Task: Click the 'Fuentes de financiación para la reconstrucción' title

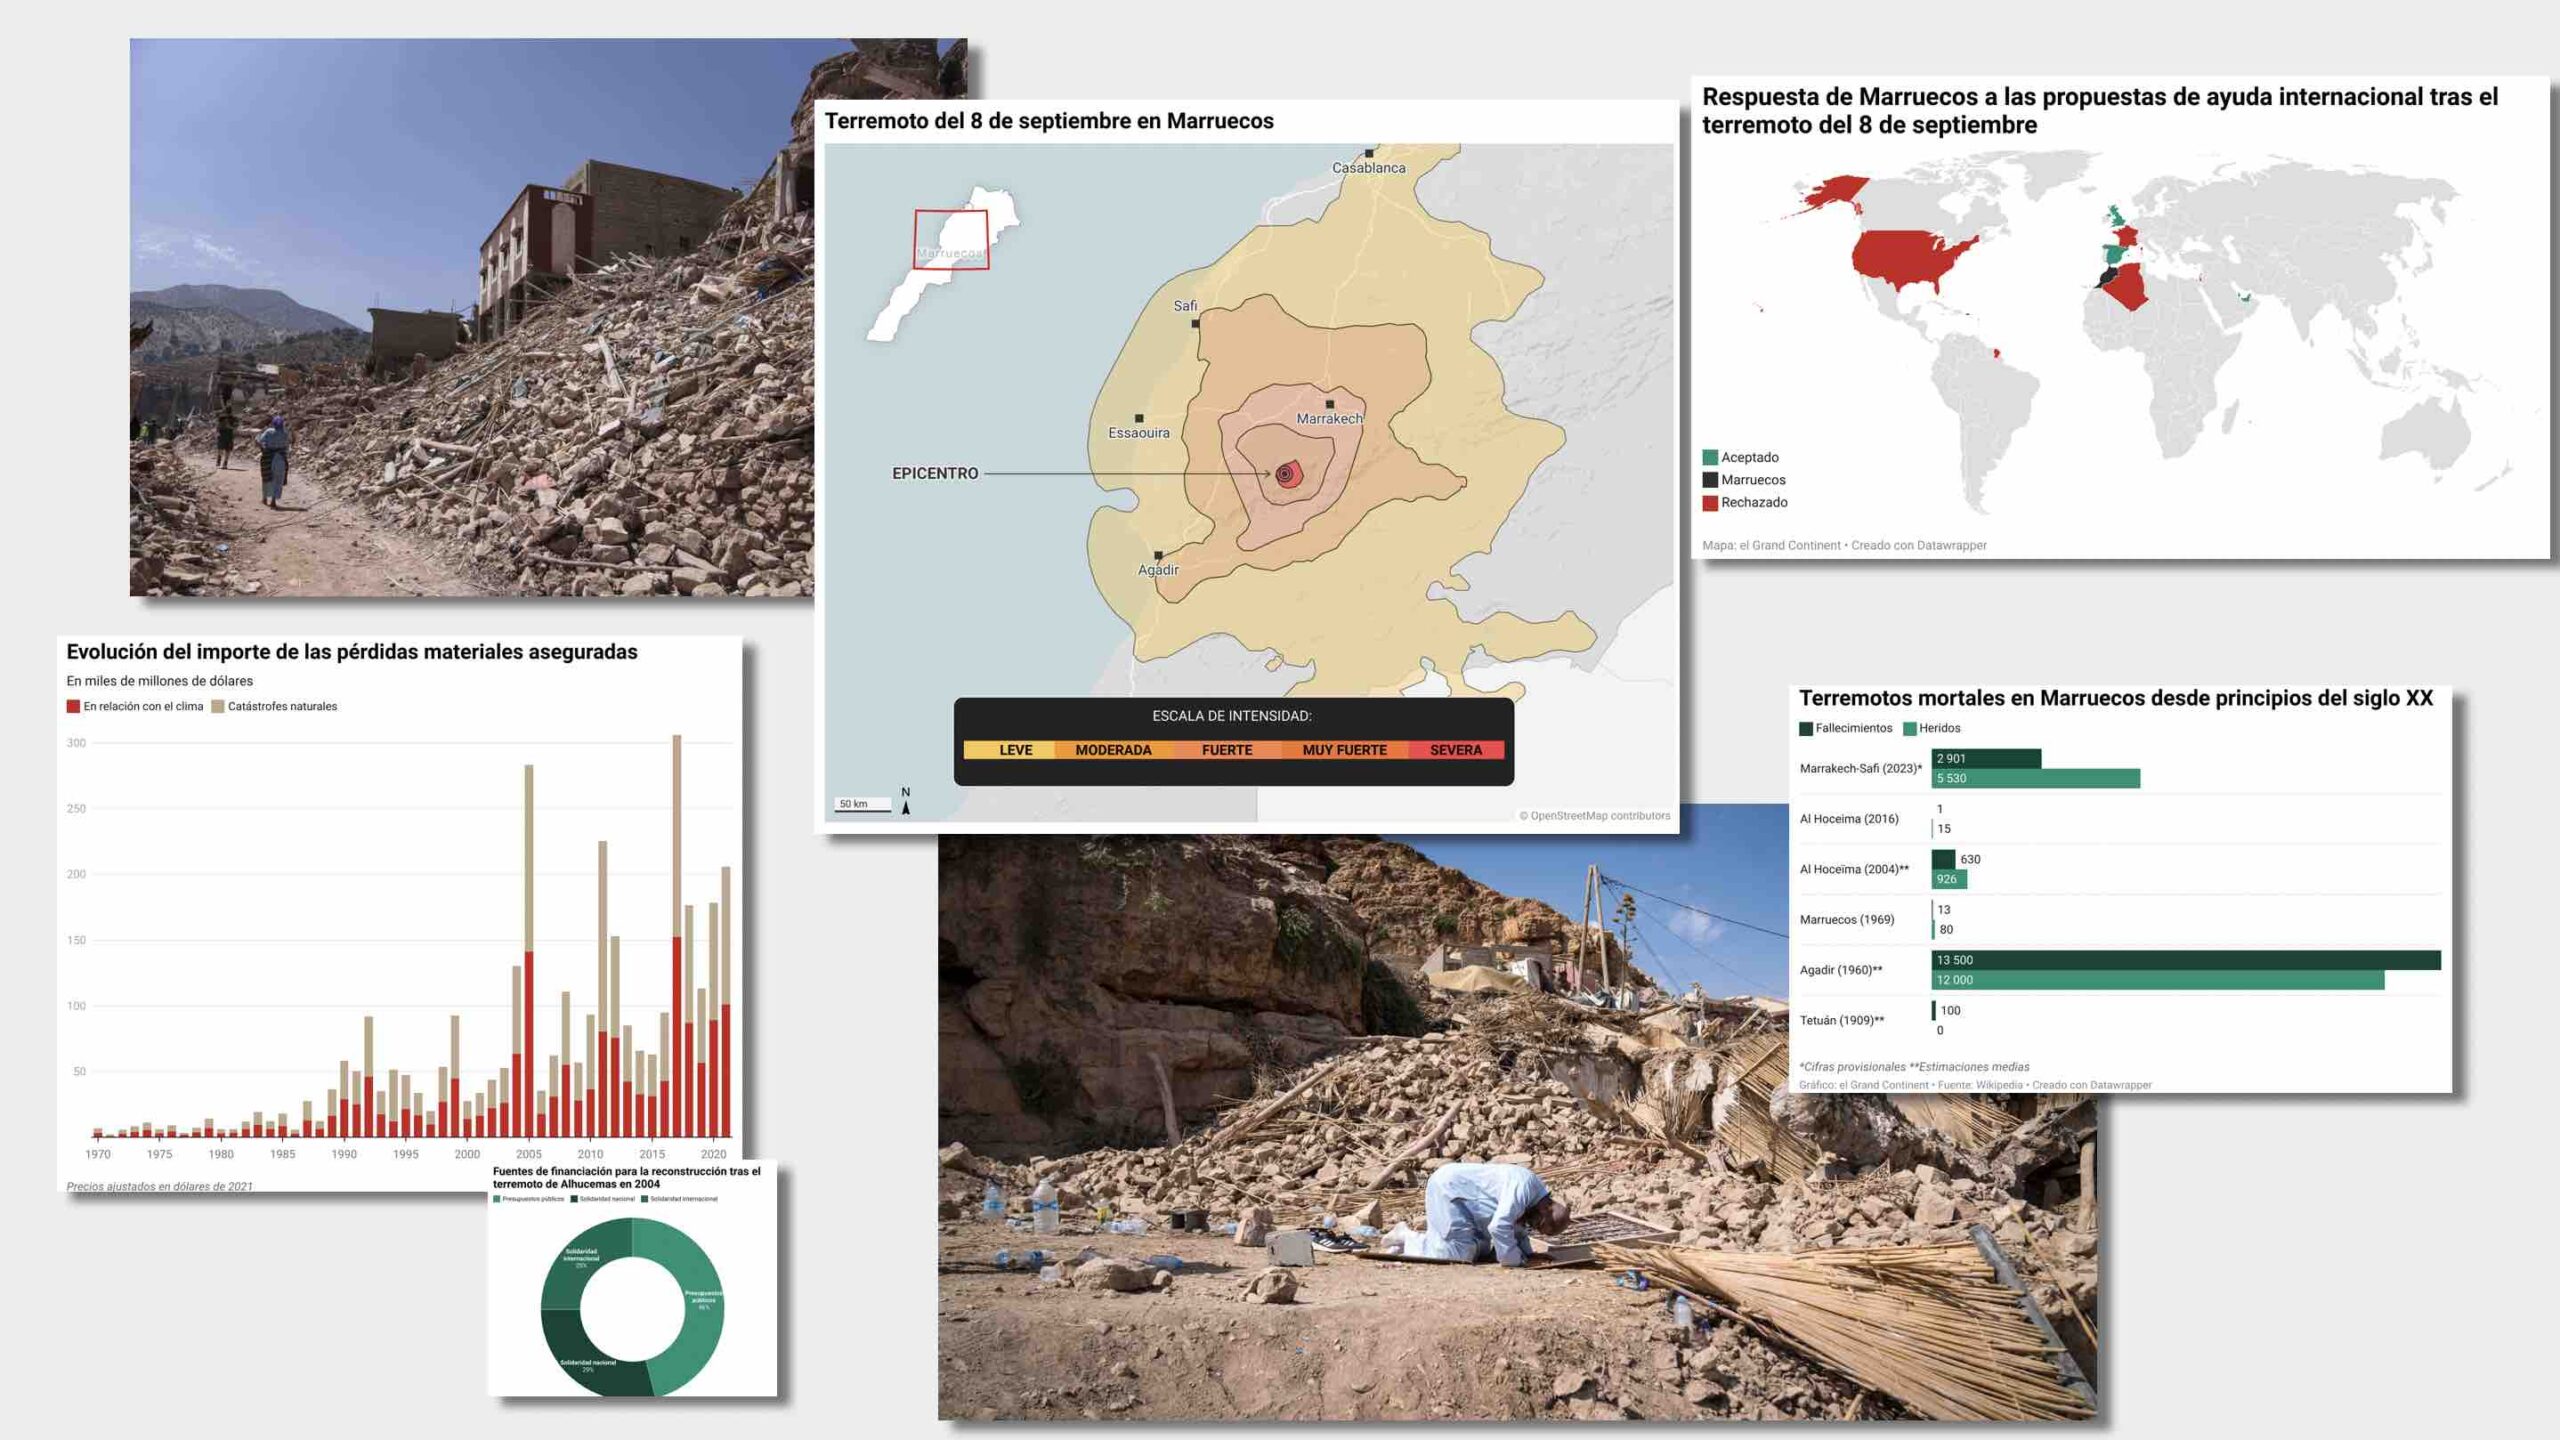Action: tap(627, 1177)
